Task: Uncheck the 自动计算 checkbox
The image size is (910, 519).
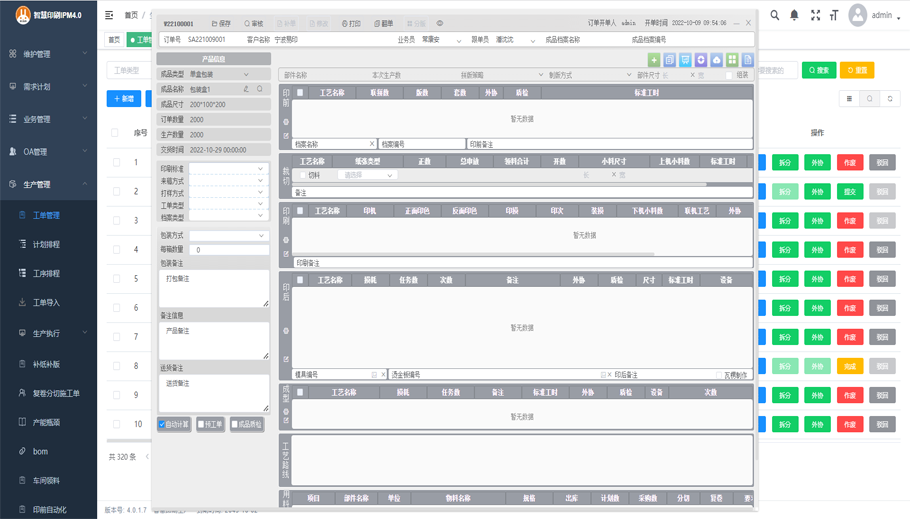Action: pyautogui.click(x=163, y=424)
